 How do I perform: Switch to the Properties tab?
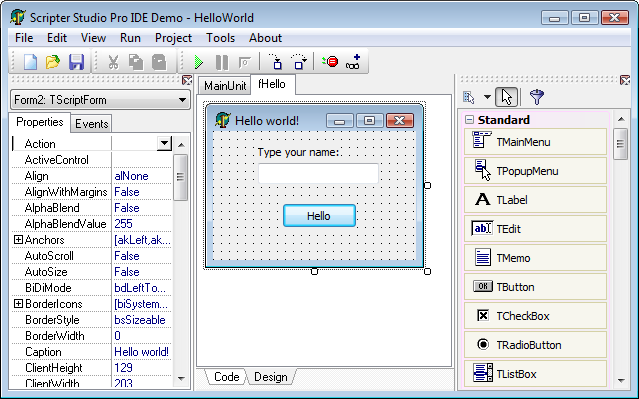point(40,122)
